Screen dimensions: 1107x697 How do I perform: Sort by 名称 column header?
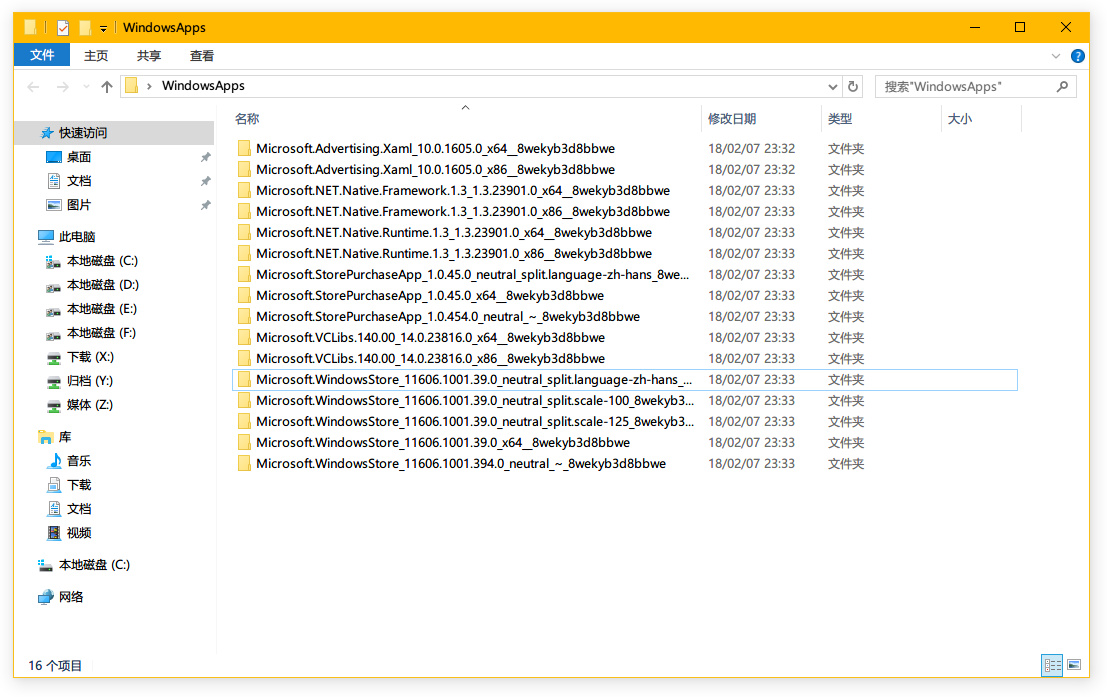[247, 119]
